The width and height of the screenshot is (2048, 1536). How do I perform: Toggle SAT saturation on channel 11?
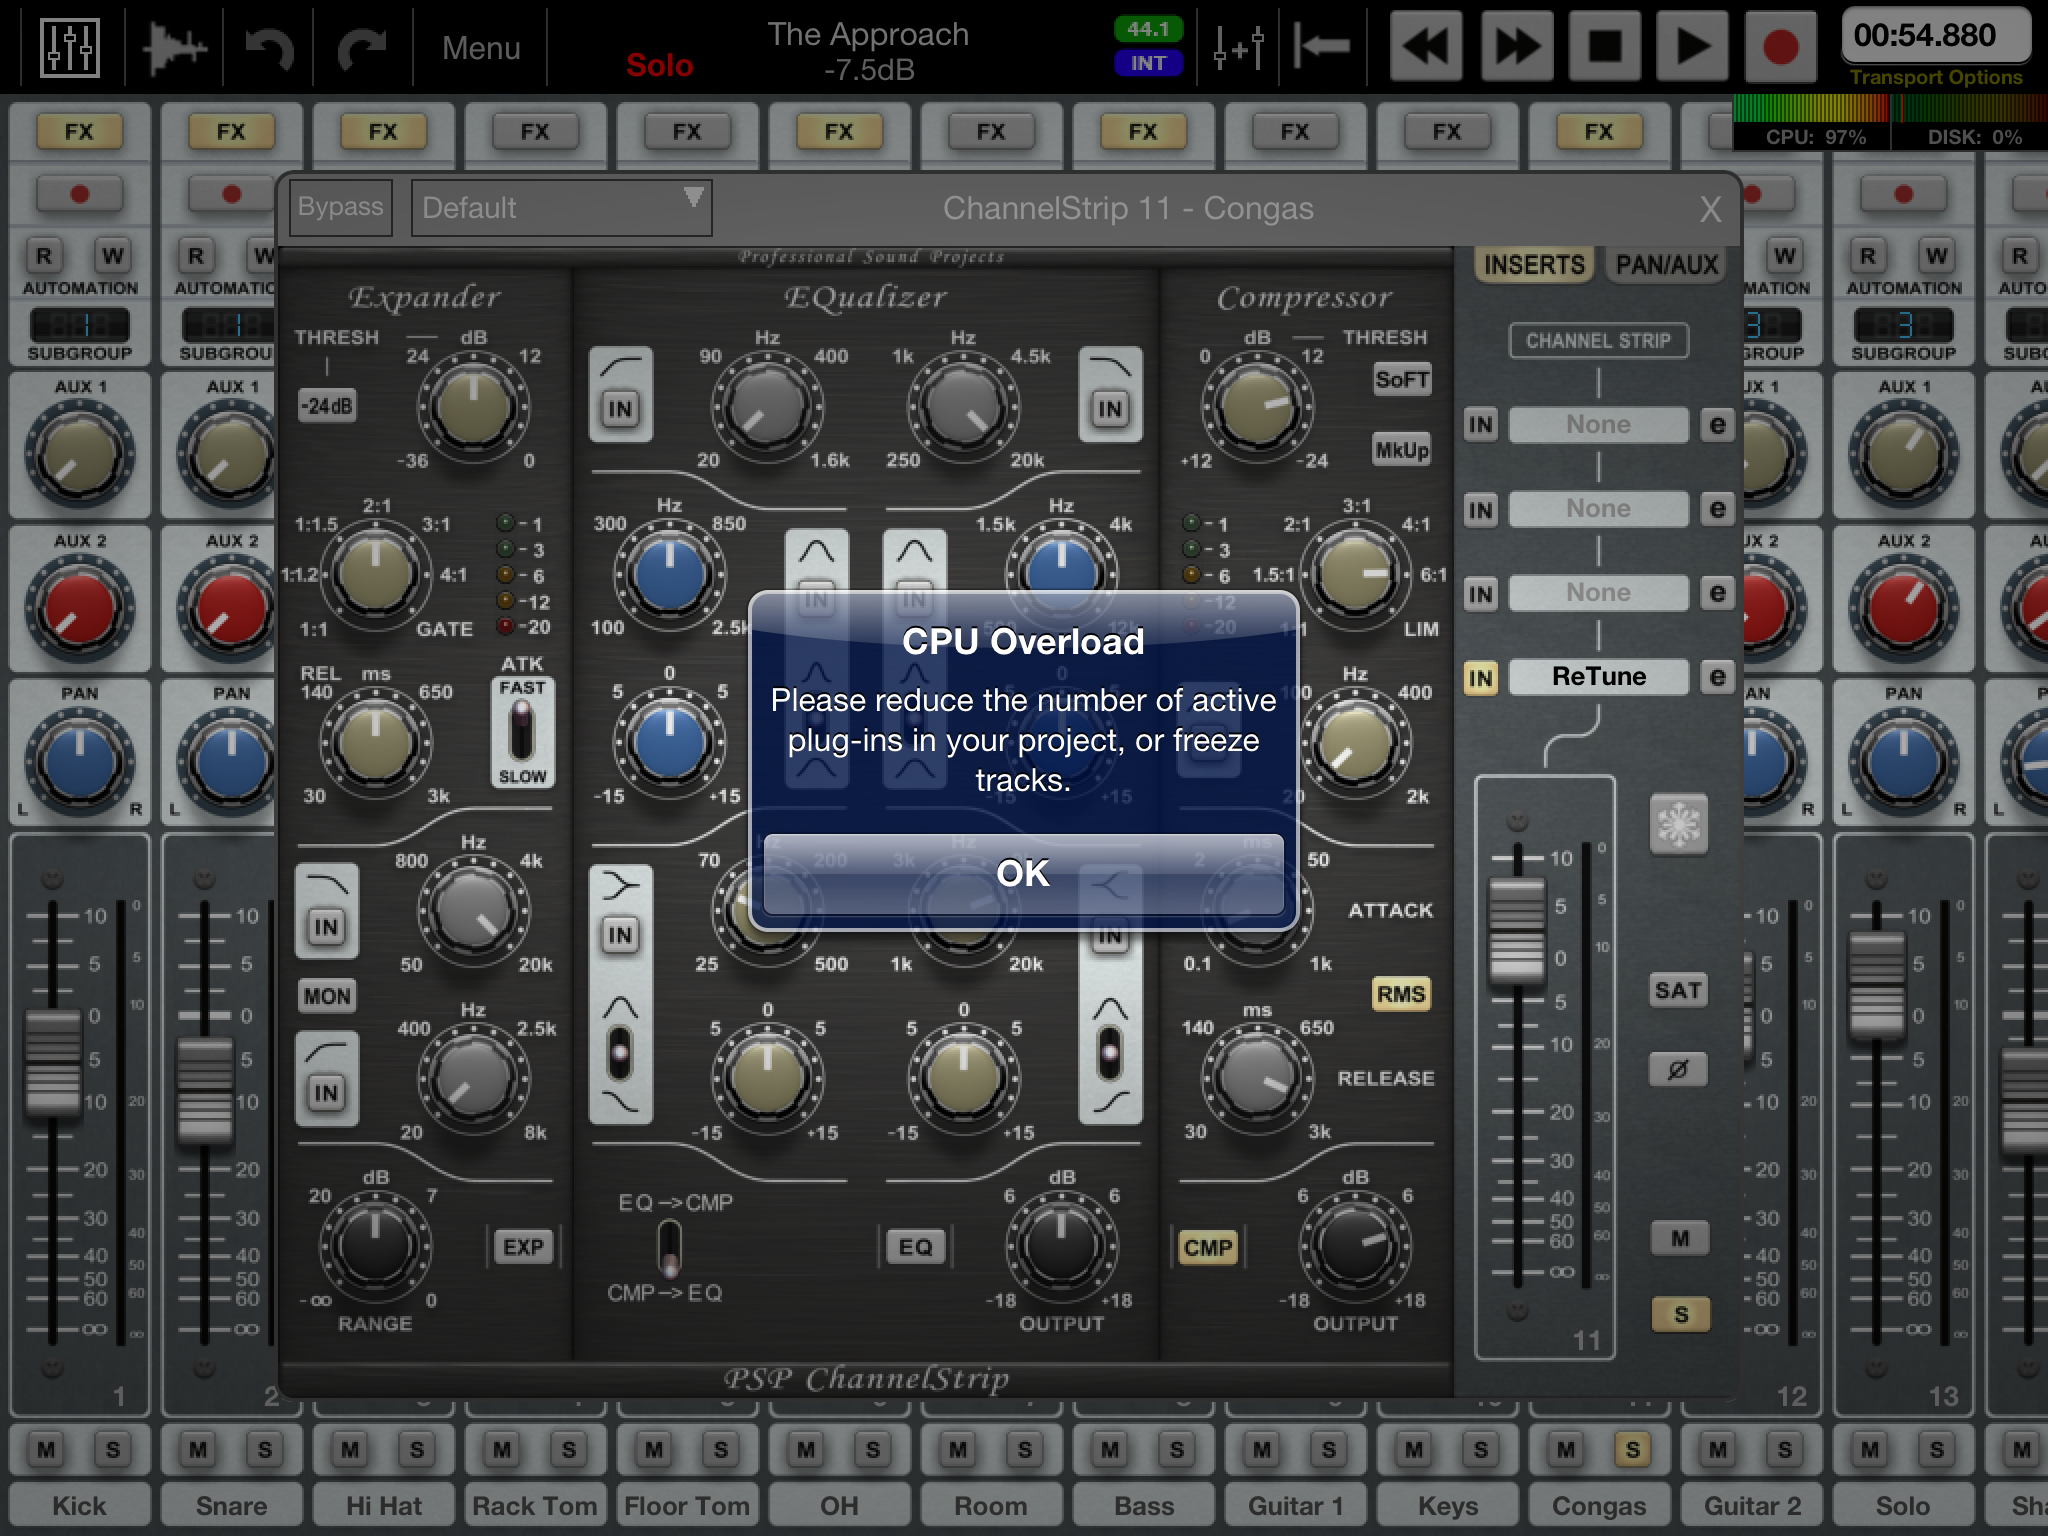(1678, 990)
